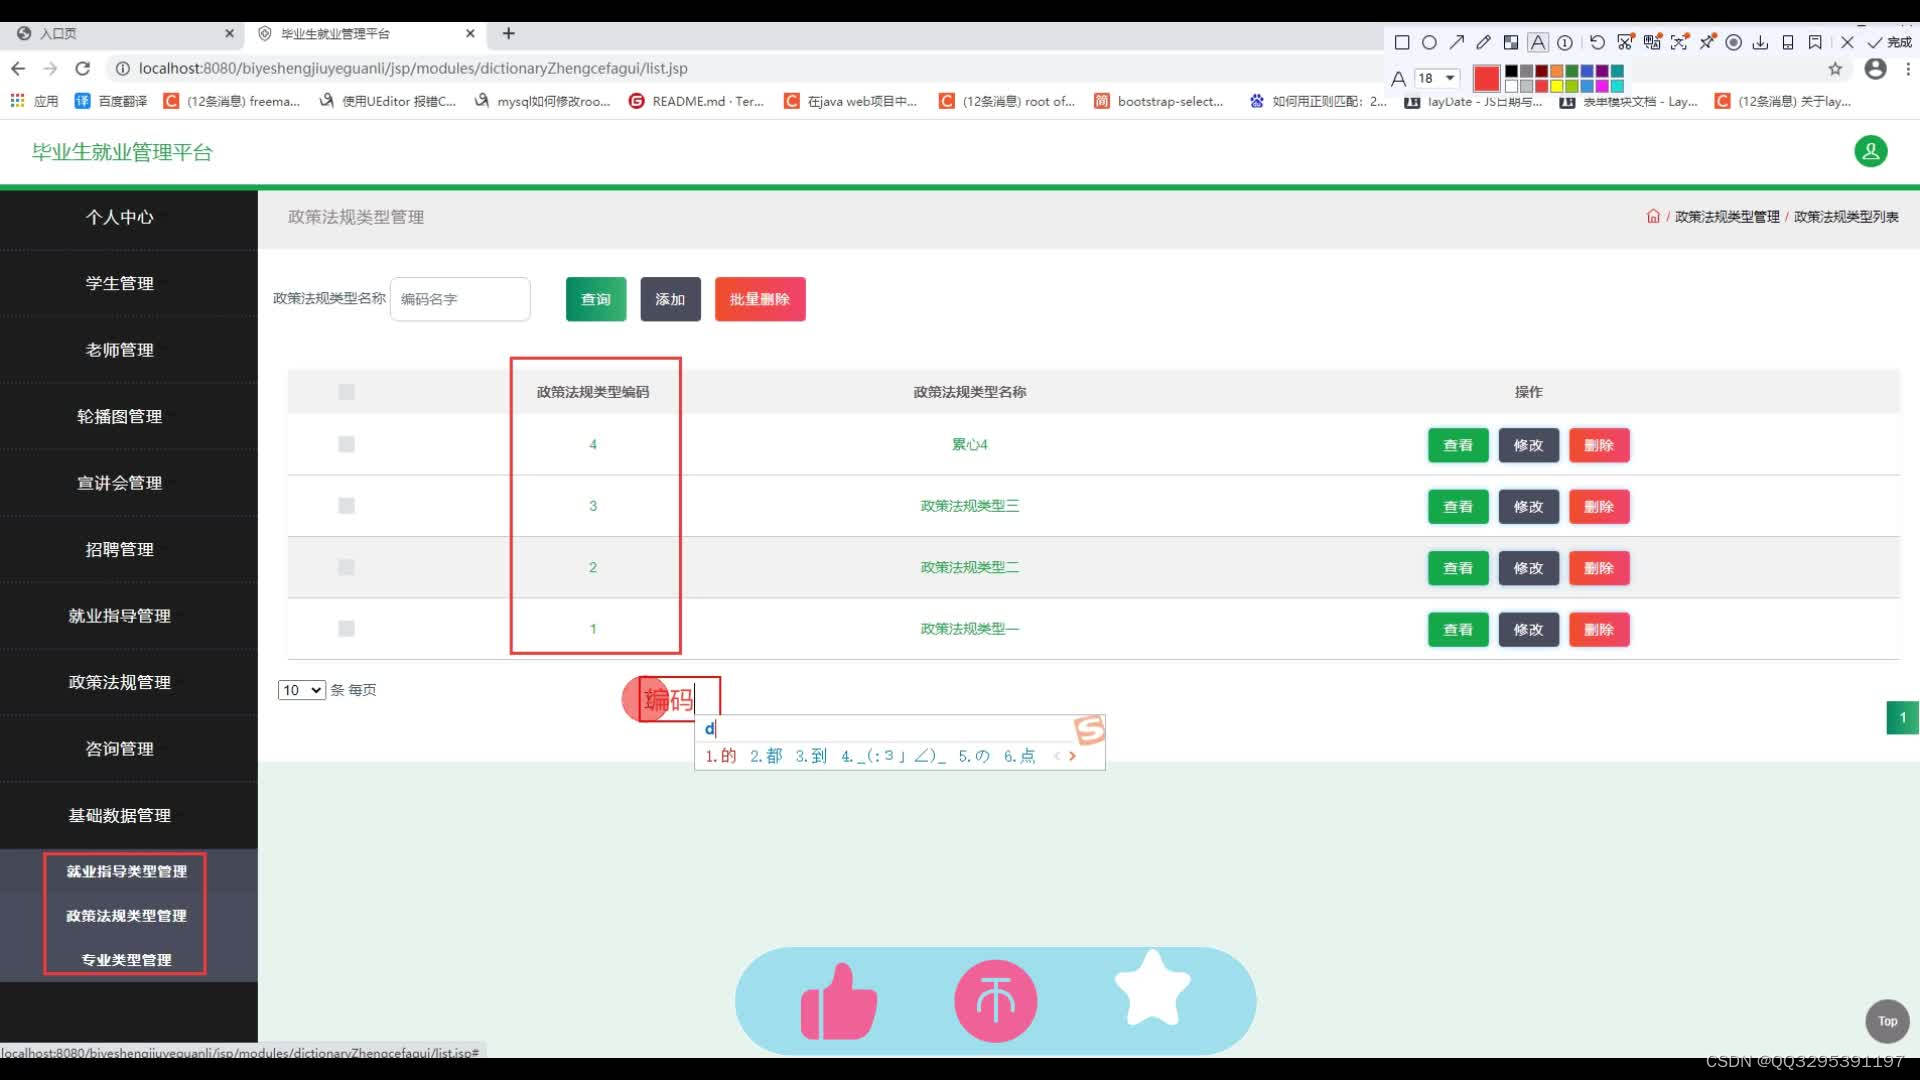Switch to the 入口页 tab
This screenshot has width=1920, height=1080.
[120, 34]
